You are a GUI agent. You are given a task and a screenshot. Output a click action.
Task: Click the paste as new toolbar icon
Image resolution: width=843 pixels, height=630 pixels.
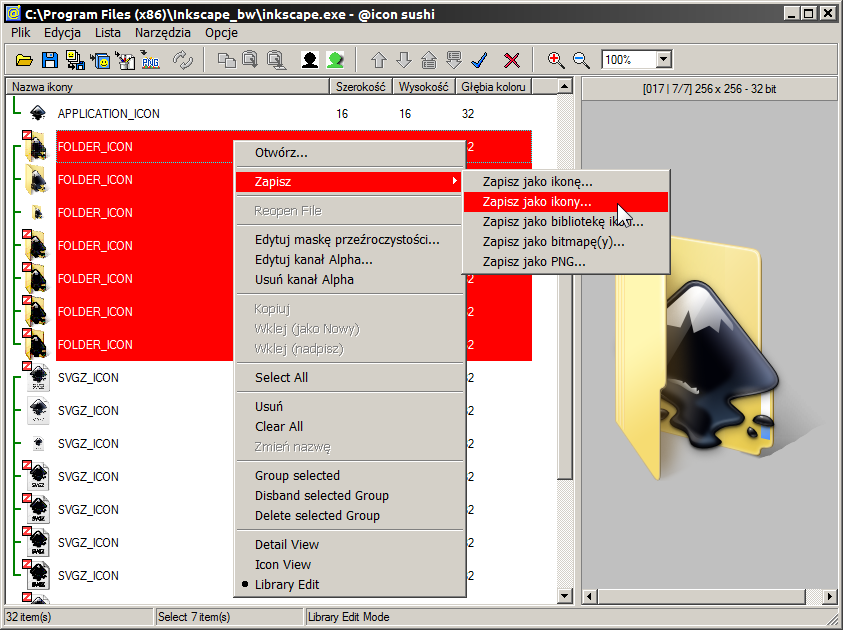[251, 60]
